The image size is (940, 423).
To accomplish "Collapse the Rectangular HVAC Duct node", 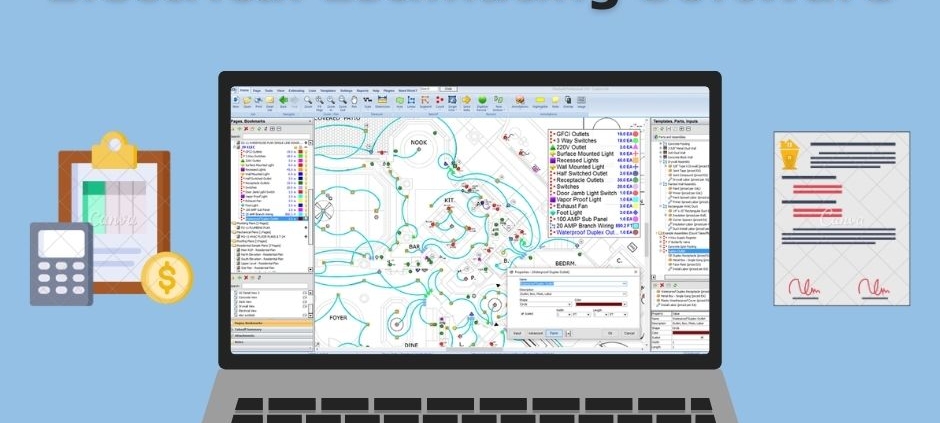I will click(661, 206).
